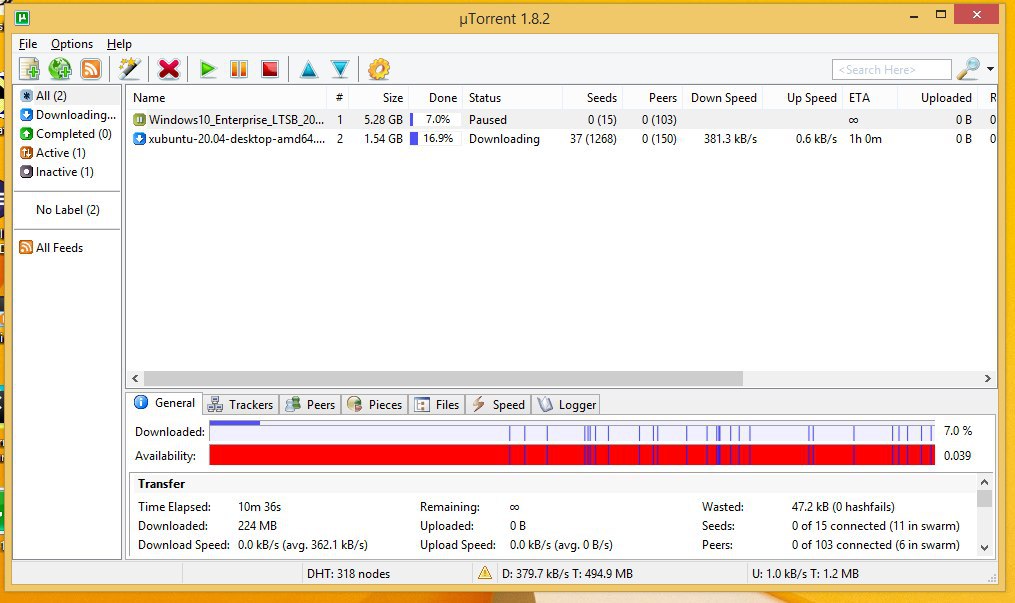This screenshot has width=1015, height=603.
Task: Click paused status icon of Windows10 torrent
Action: click(139, 120)
